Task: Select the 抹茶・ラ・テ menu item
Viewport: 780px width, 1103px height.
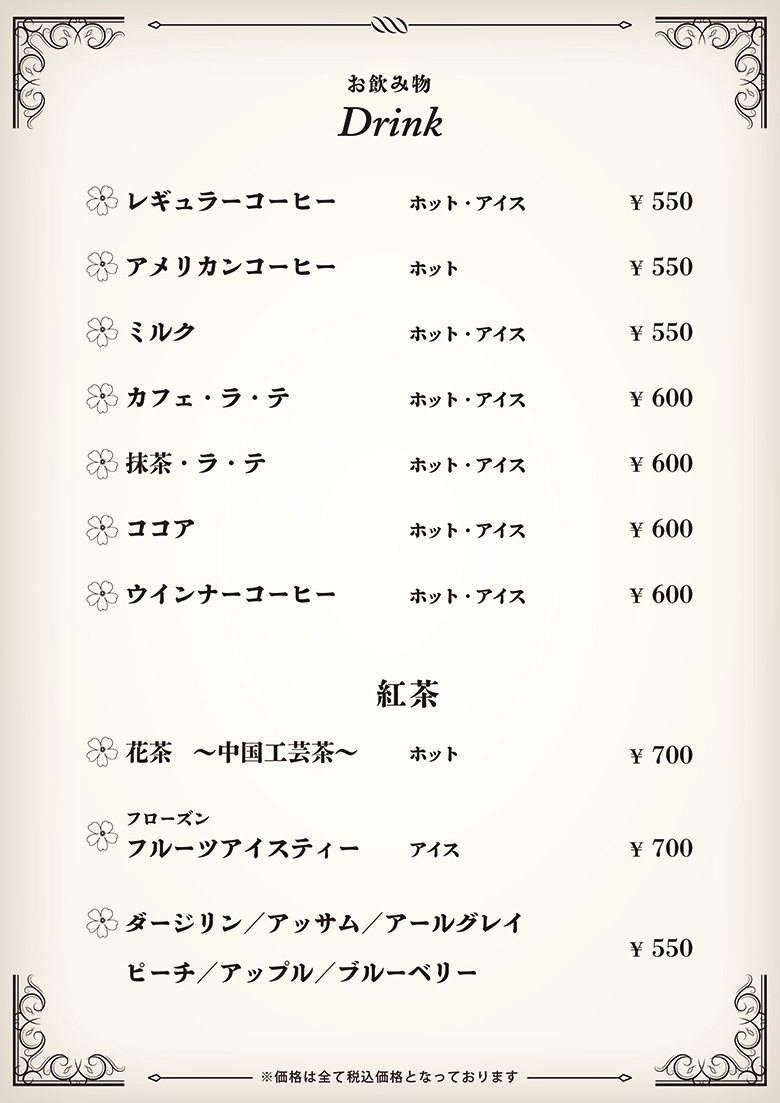Action: [x=196, y=464]
